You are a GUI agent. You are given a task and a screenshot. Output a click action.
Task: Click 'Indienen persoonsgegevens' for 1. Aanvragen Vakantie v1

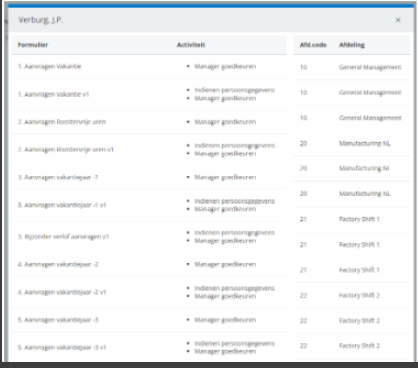pyautogui.click(x=235, y=90)
